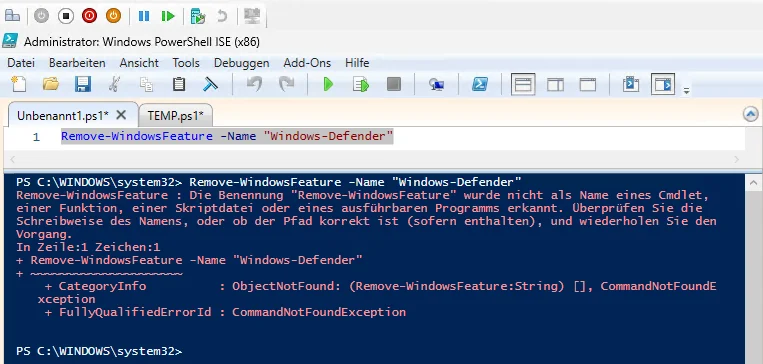The width and height of the screenshot is (763, 364).
Task: Start PowerShell in separate window icon
Action: [479, 84]
